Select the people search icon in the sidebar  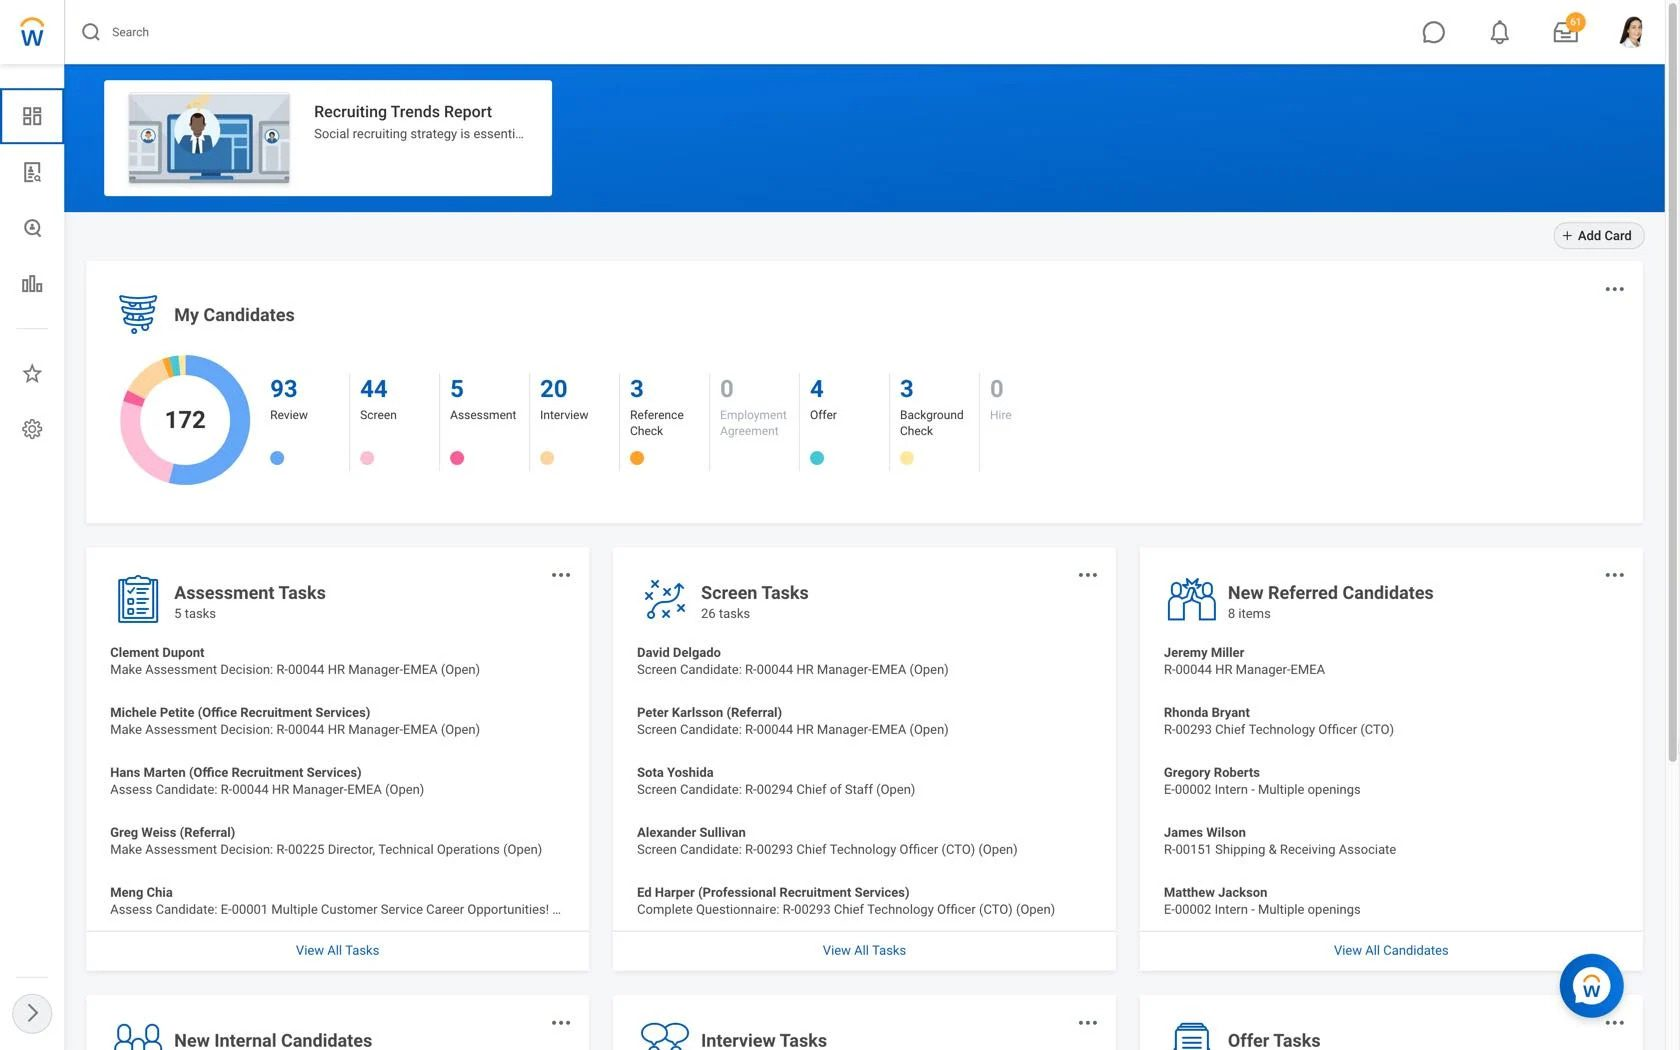point(32,228)
